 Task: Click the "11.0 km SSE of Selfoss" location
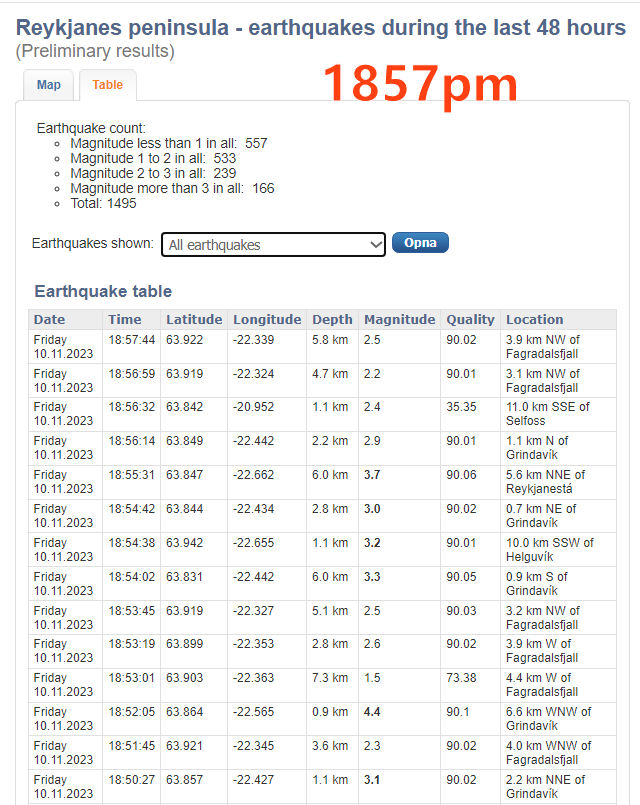(547, 414)
